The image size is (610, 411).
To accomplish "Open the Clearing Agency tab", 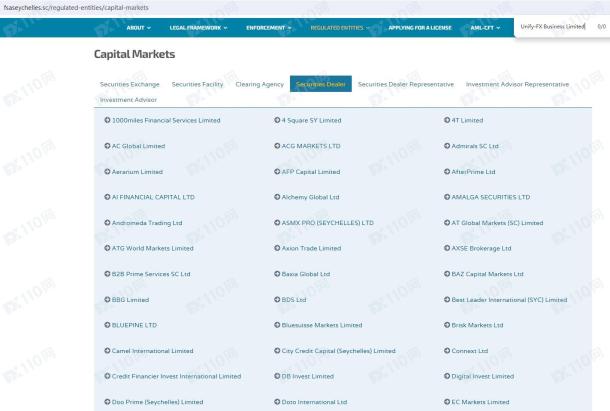I will [x=259, y=84].
